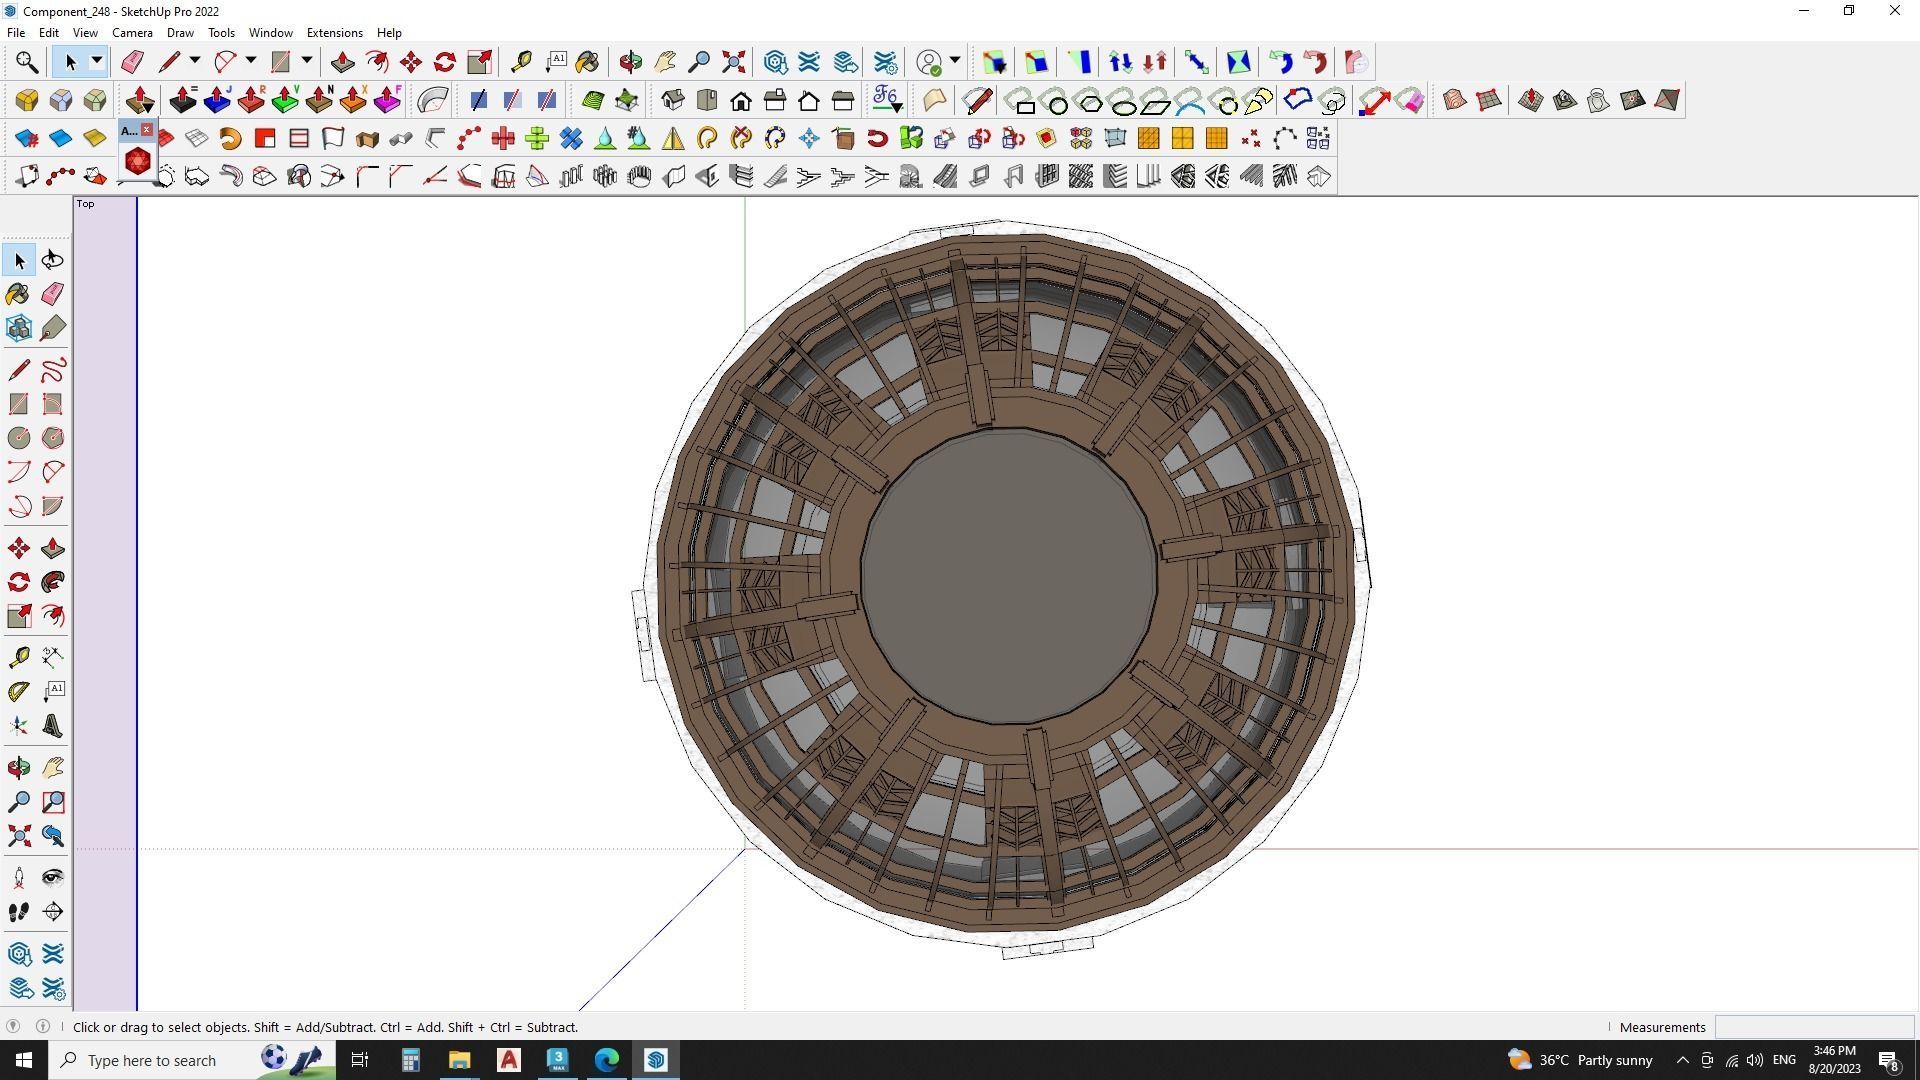Expand the Arc tool dropdown arrow

251,62
